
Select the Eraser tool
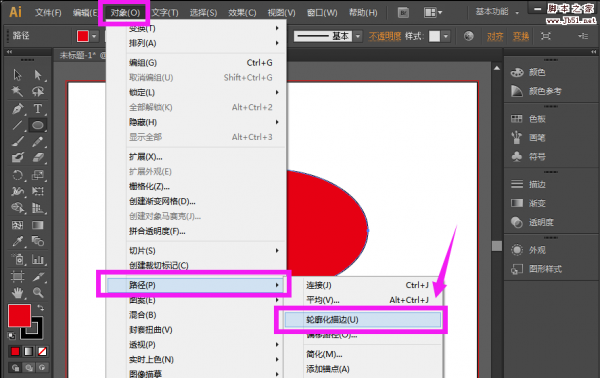click(x=38, y=158)
